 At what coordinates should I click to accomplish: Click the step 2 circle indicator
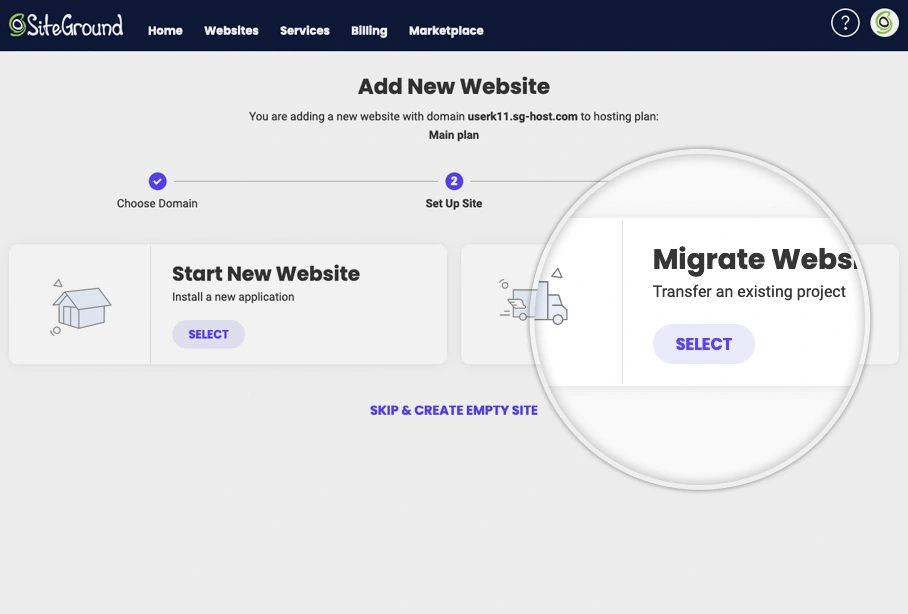454,181
